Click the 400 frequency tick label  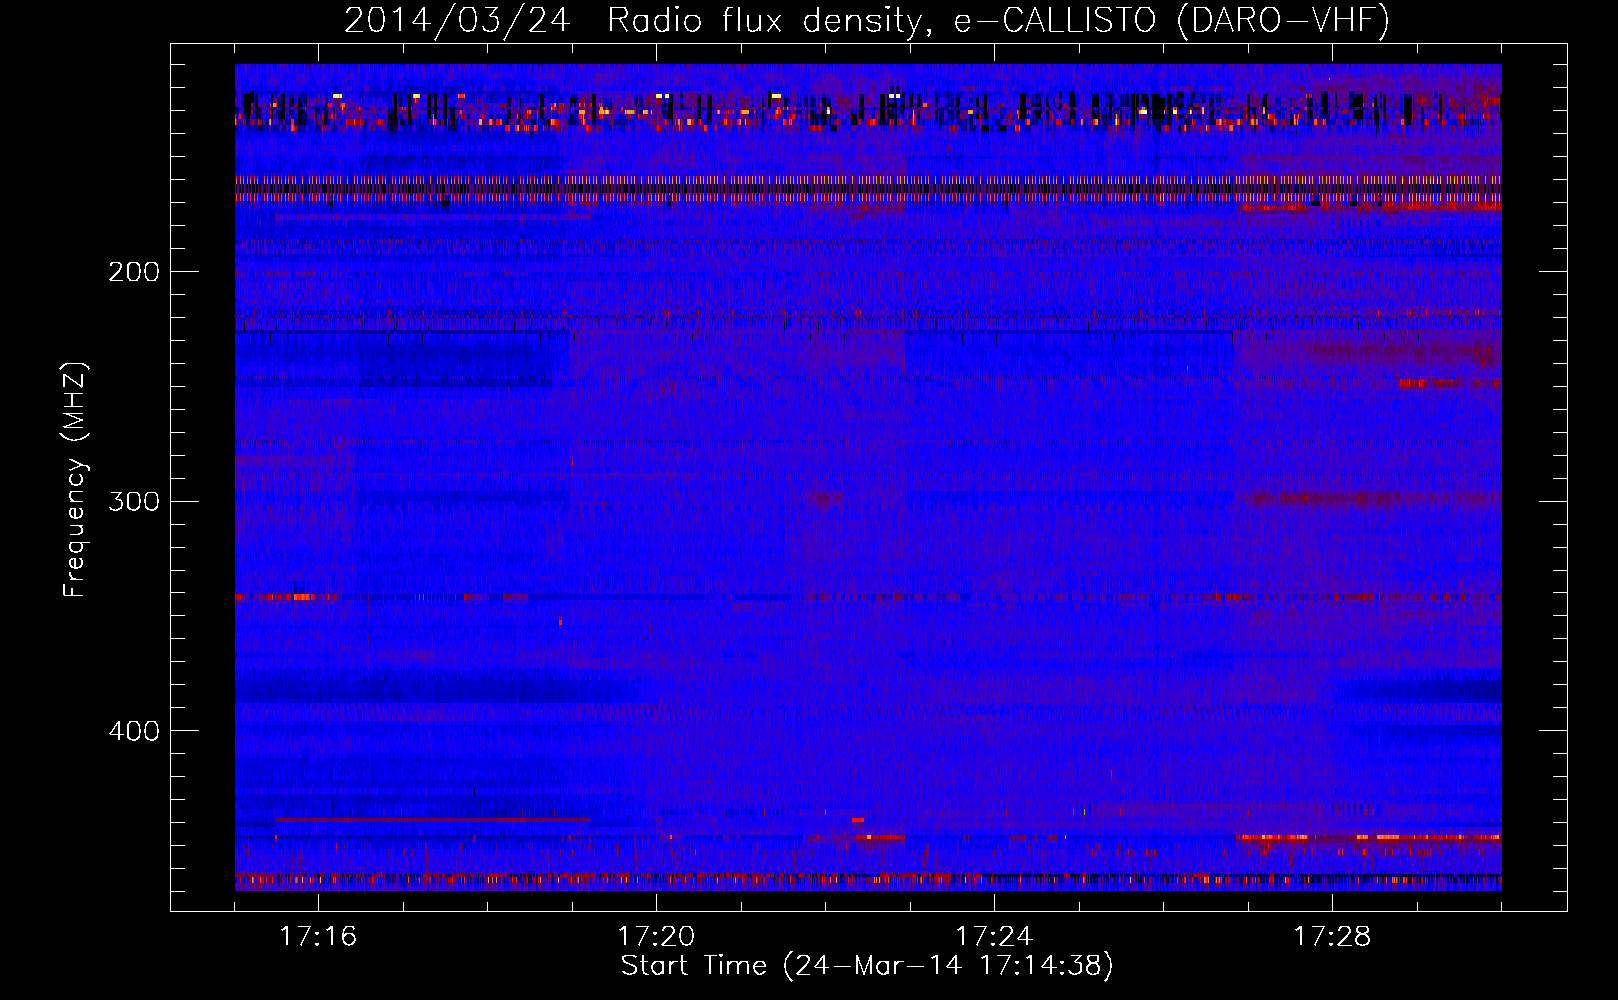pos(134,731)
